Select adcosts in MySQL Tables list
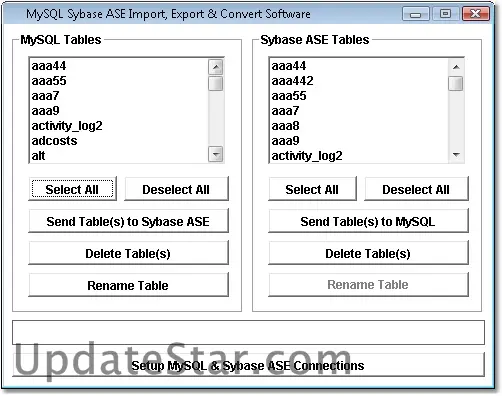Image resolution: width=502 pixels, height=396 pixels. [x=119, y=141]
